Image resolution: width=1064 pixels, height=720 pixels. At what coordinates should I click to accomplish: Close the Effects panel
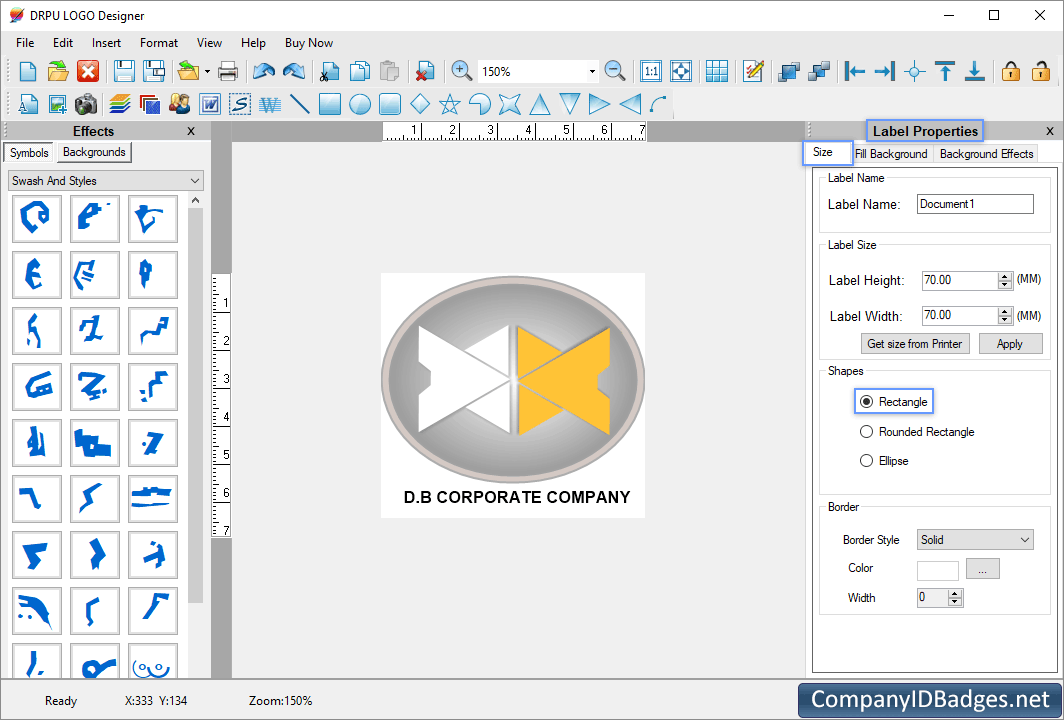(x=191, y=131)
